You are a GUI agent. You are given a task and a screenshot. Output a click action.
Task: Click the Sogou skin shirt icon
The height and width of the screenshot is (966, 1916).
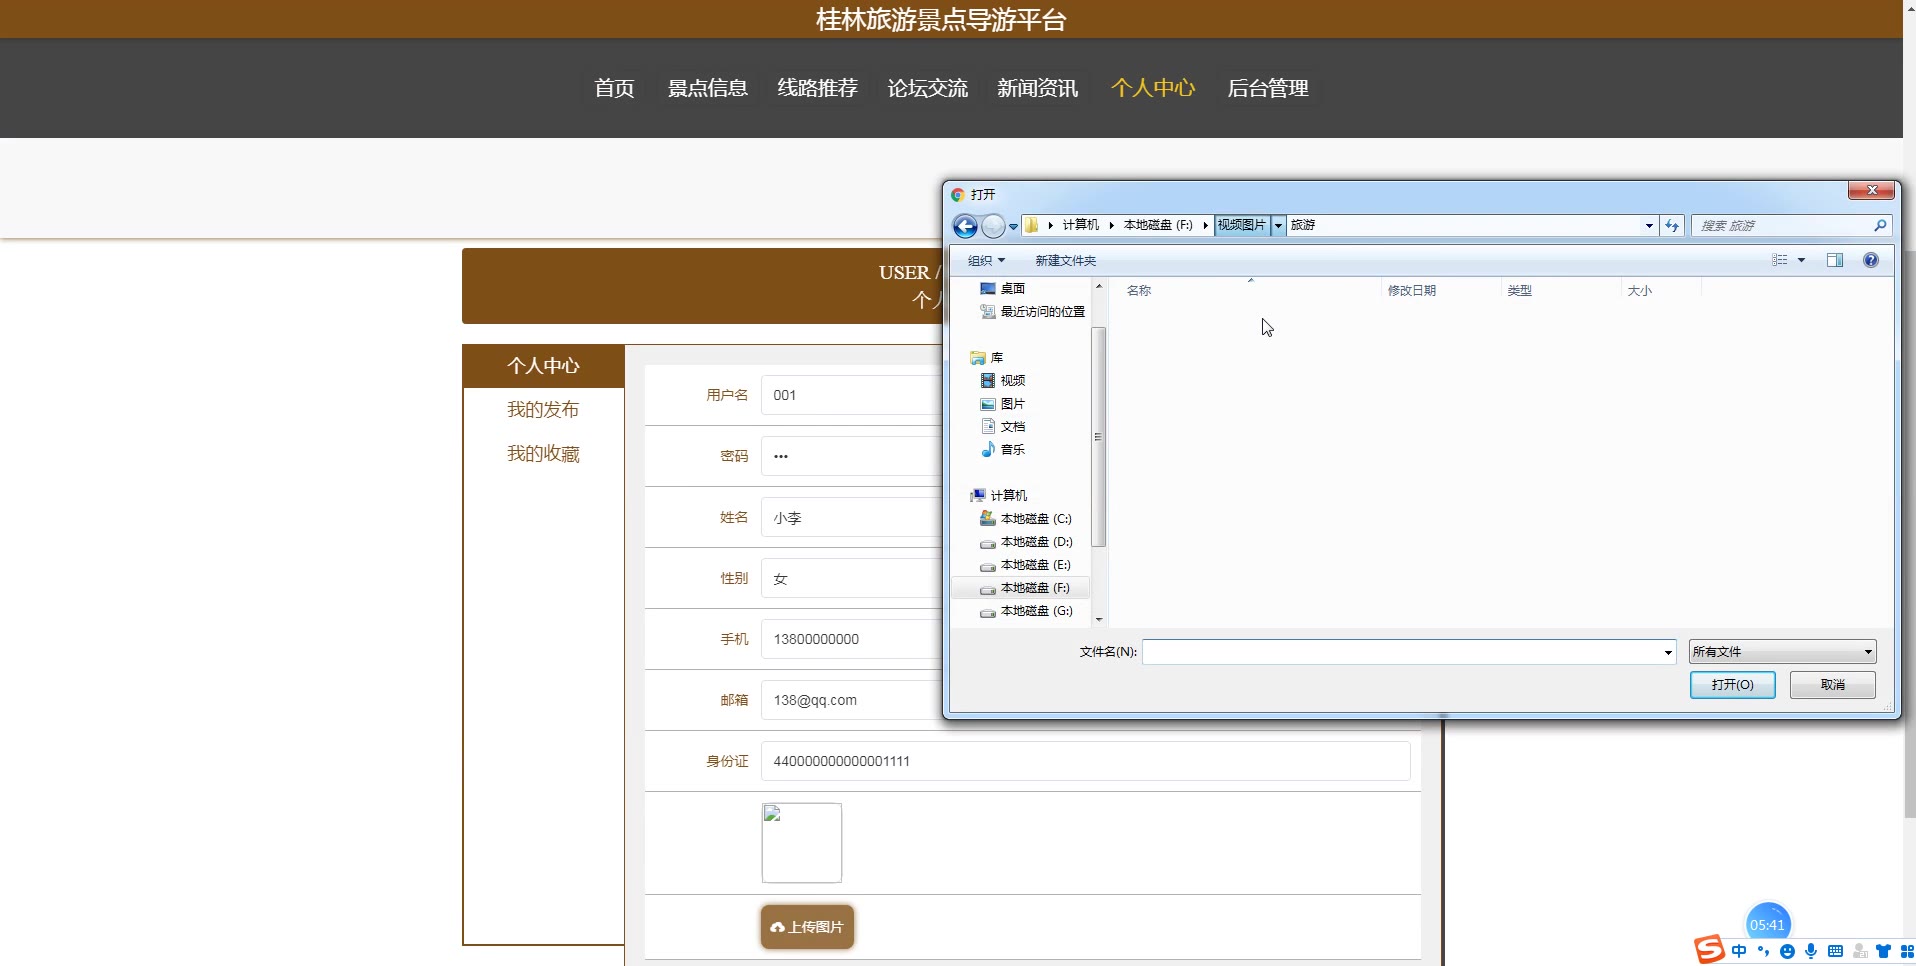[x=1883, y=951]
